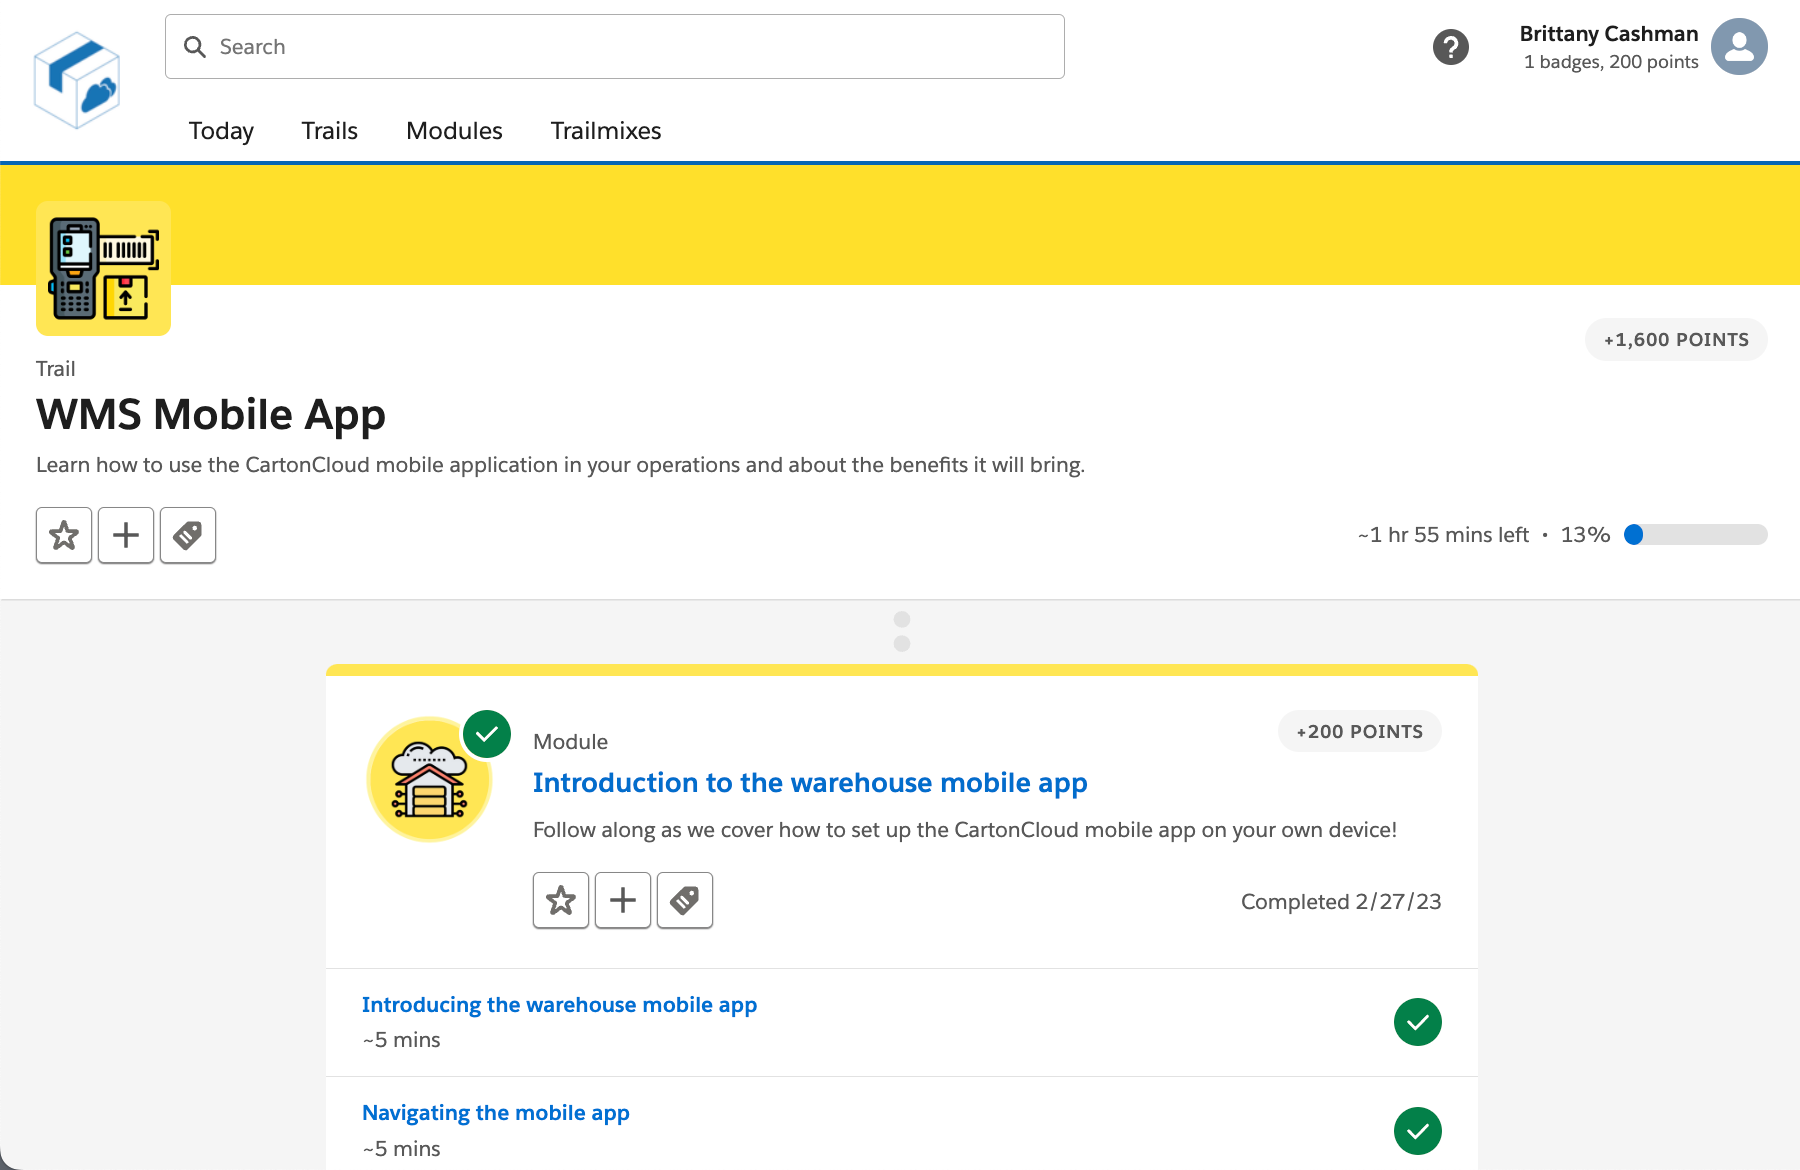The height and width of the screenshot is (1170, 1800).
Task: Click the tag icon on Introduction module
Action: coord(685,900)
